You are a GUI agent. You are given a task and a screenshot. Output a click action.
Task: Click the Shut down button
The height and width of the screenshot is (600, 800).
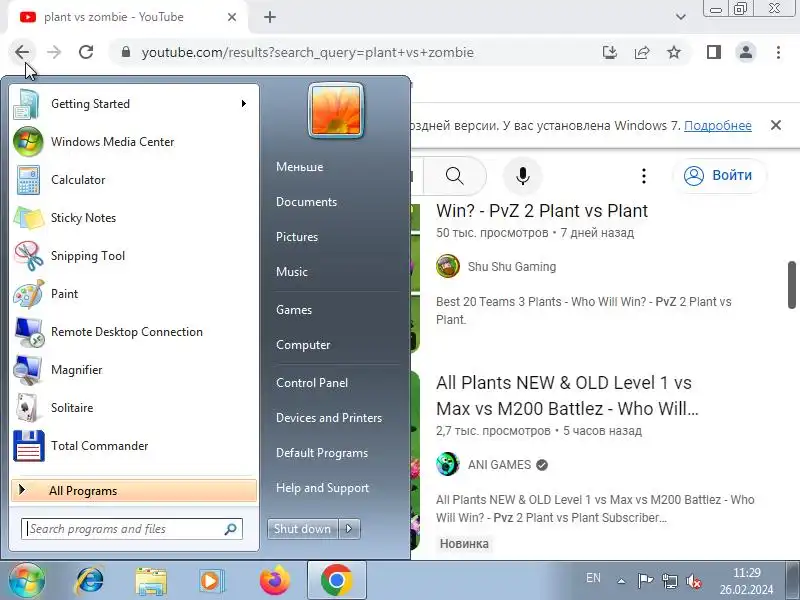tap(303, 529)
